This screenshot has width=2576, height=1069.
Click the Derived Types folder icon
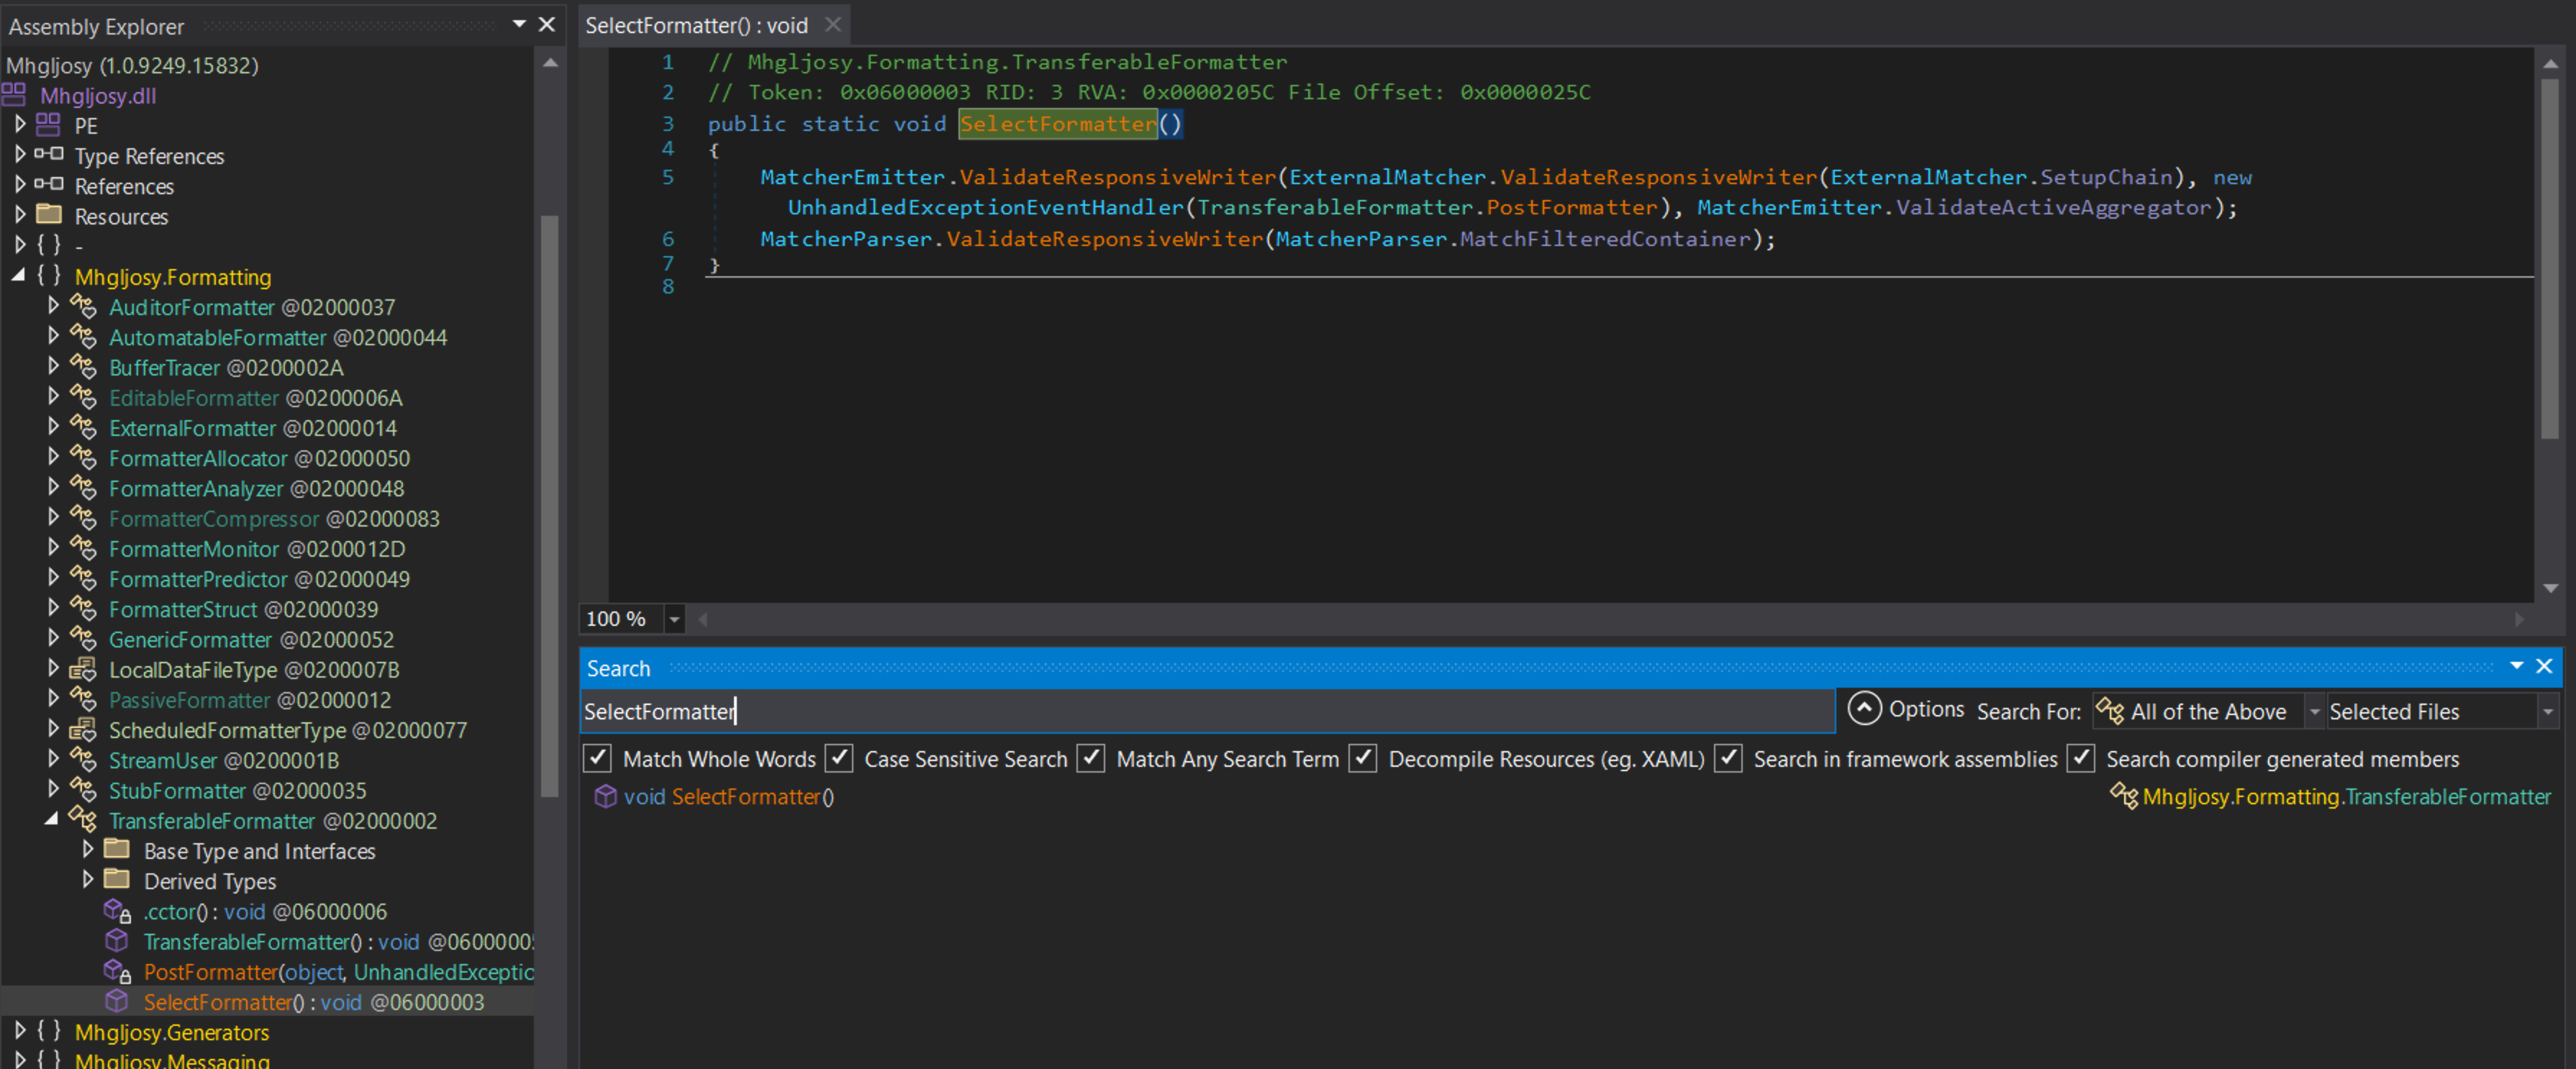[x=117, y=880]
